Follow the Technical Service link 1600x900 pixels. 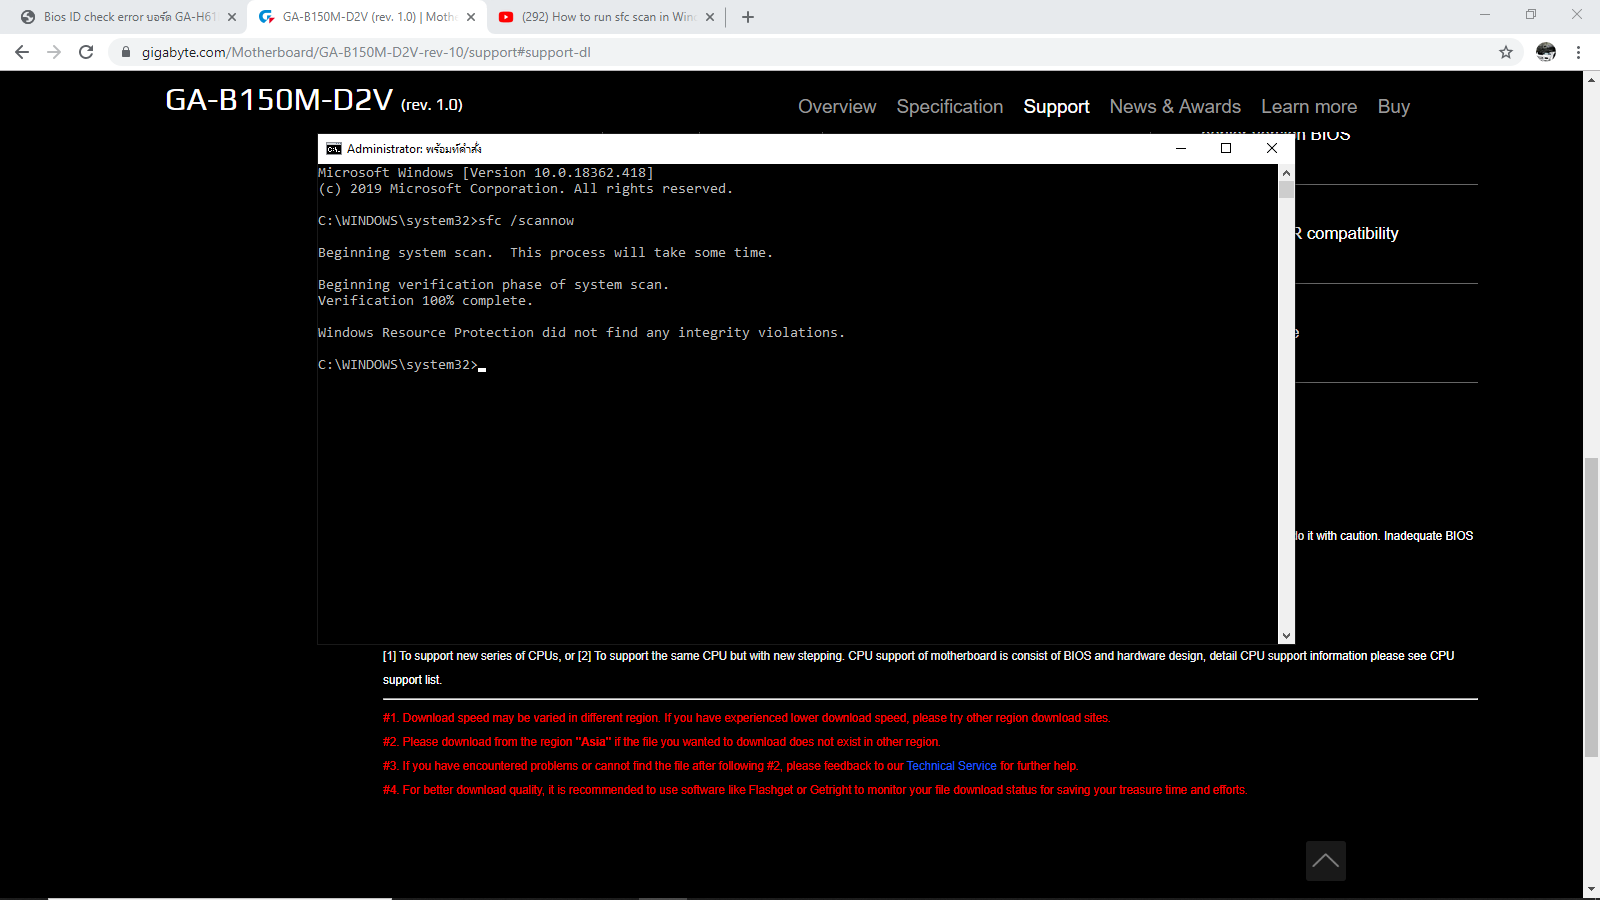[x=951, y=766]
